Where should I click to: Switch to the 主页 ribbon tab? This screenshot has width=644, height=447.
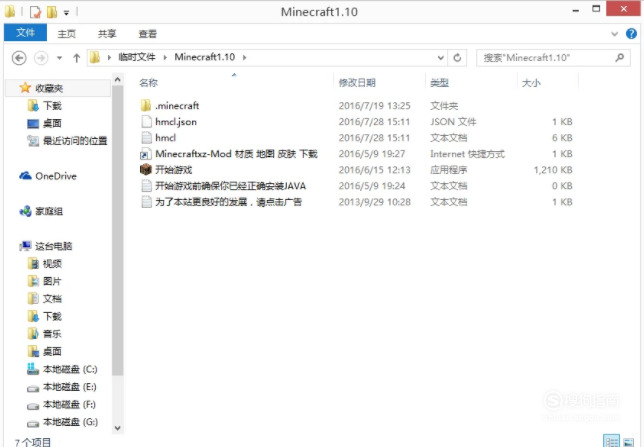[x=67, y=34]
